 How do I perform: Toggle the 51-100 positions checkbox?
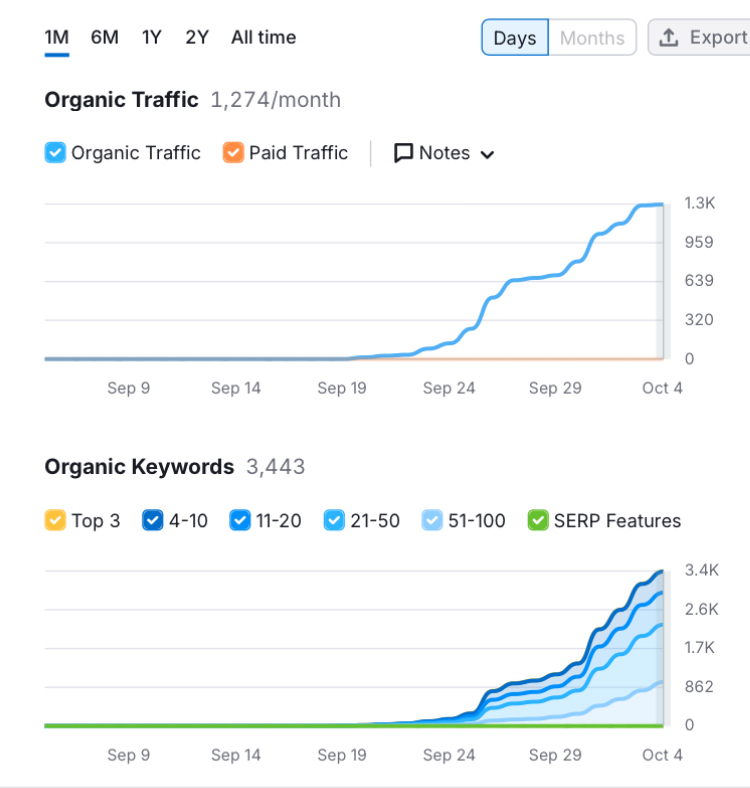coord(432,520)
